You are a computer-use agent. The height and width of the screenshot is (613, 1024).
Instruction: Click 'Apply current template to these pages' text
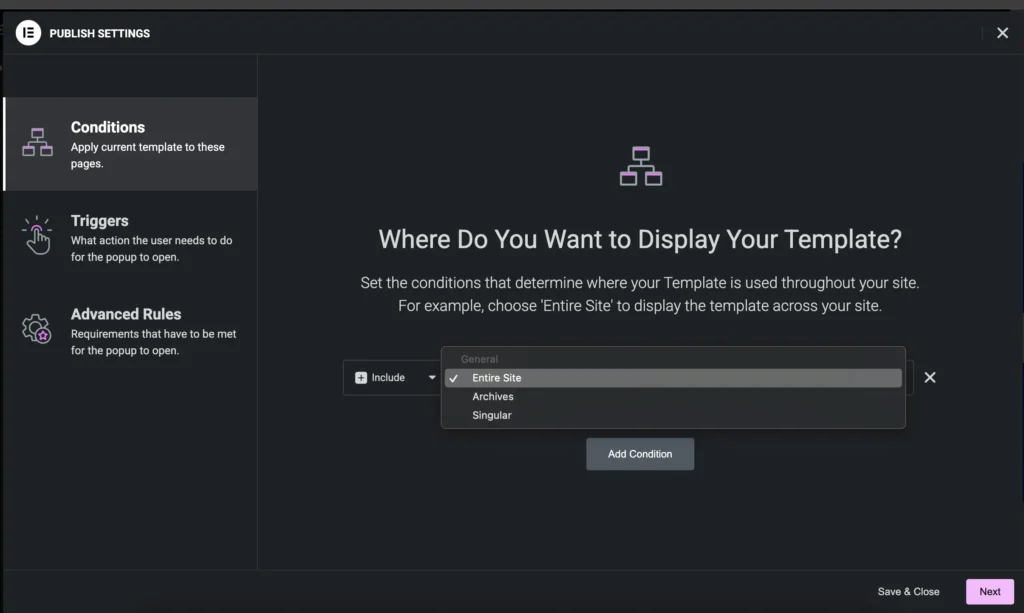[148, 155]
